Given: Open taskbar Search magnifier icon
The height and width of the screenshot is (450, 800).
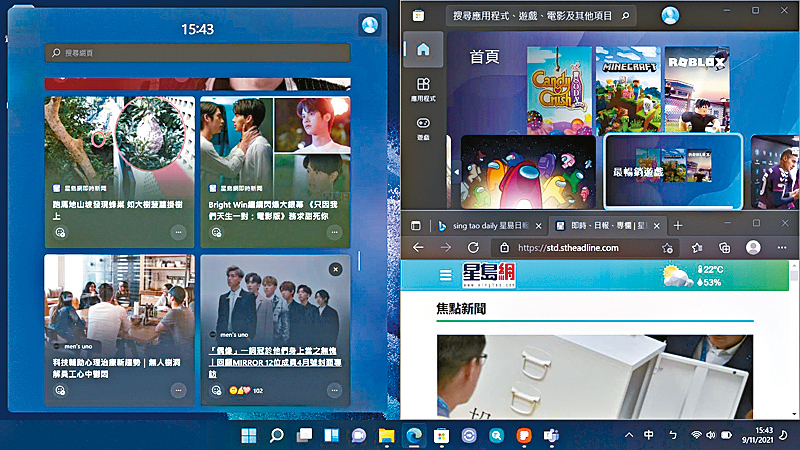Looking at the screenshot, I should click(277, 436).
